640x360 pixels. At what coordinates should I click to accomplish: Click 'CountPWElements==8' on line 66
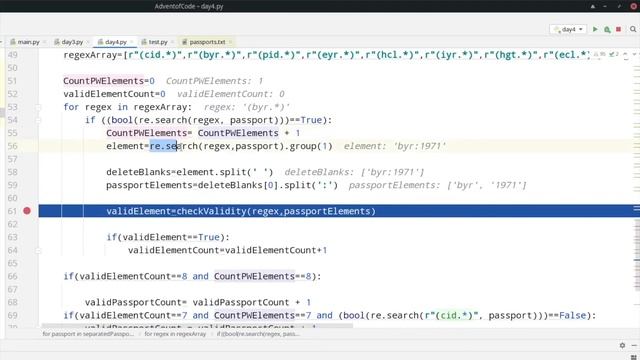[x=262, y=276]
